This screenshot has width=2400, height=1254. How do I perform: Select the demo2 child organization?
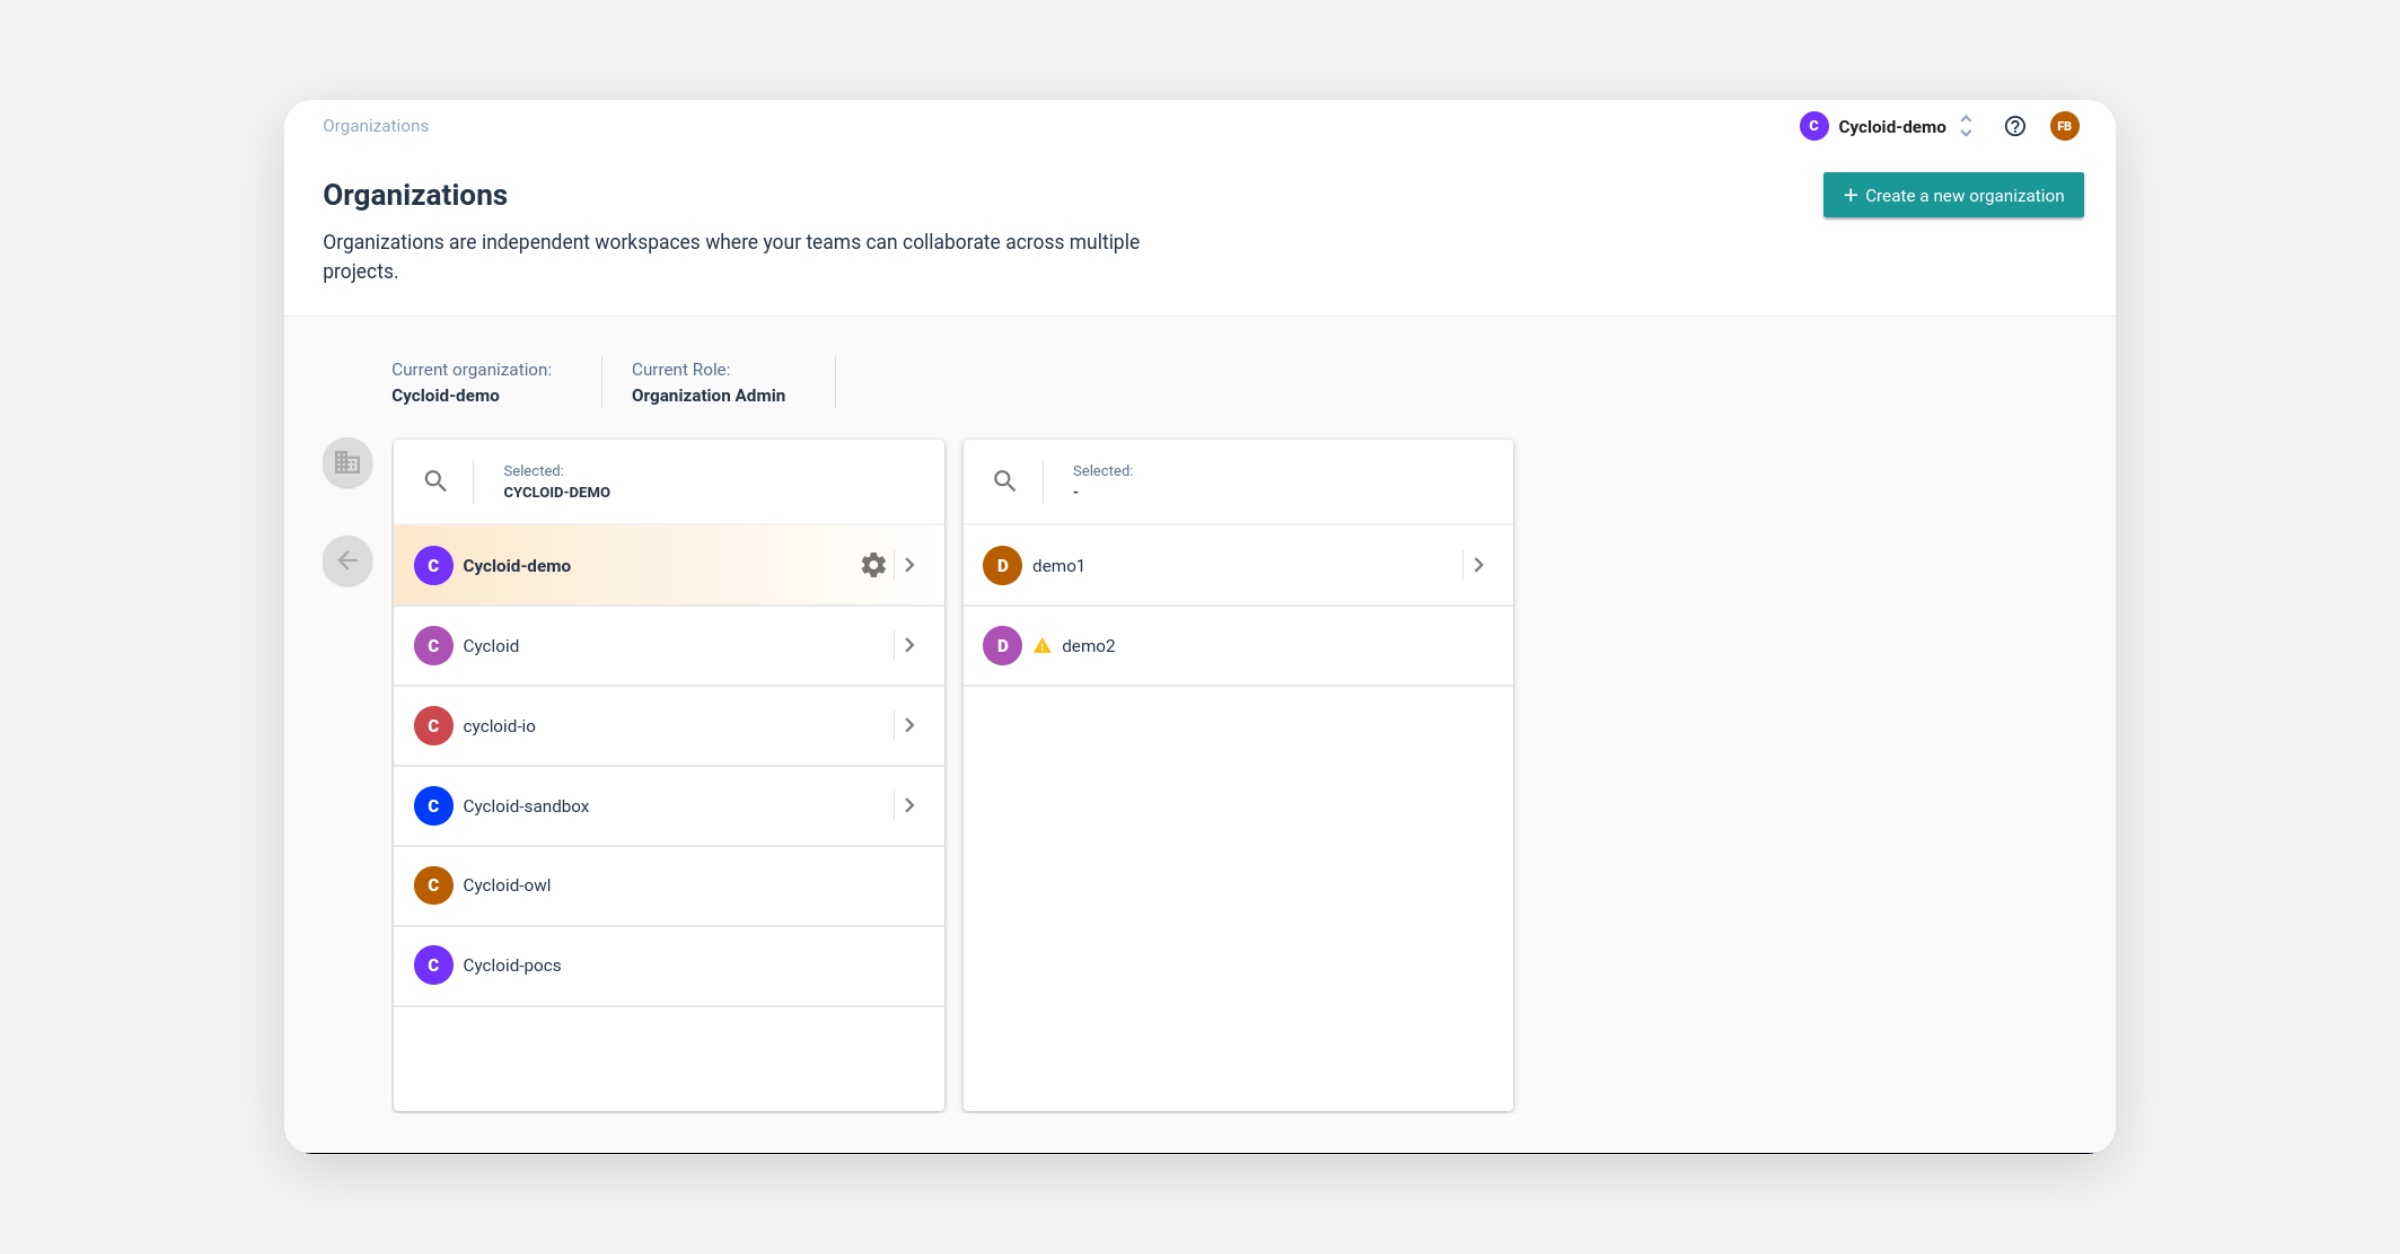coord(1237,645)
